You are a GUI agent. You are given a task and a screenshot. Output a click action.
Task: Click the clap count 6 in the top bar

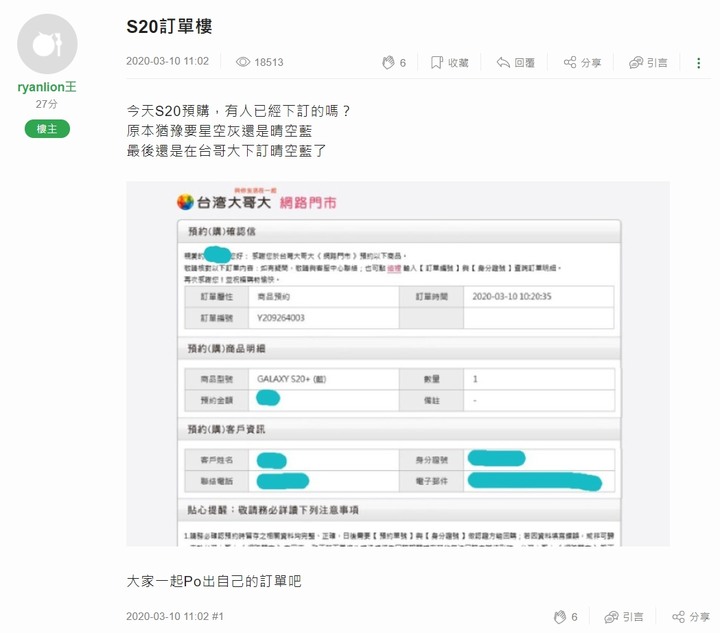point(403,63)
